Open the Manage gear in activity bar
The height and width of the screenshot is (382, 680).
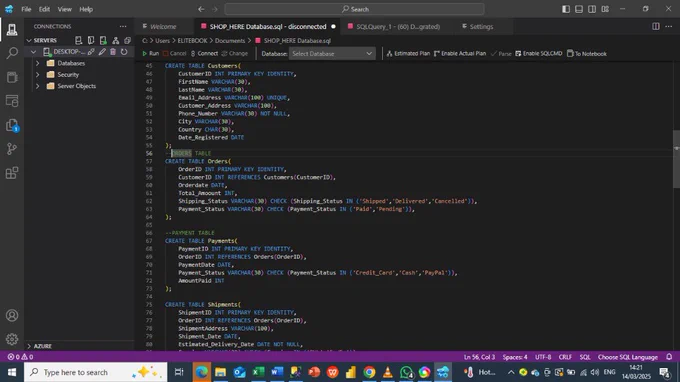[x=12, y=339]
